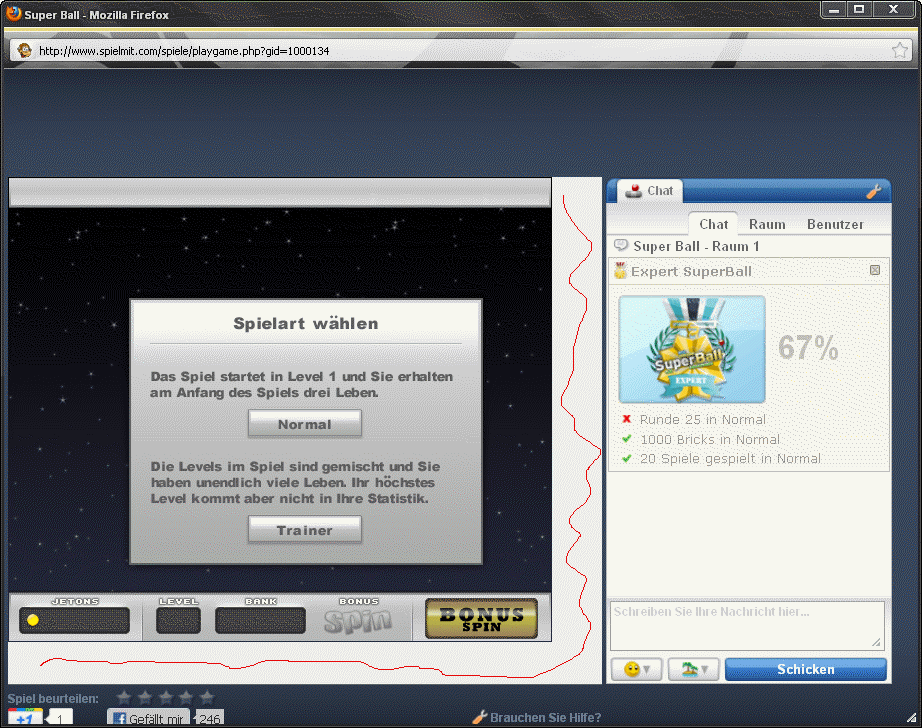Close the Expert SuperBall achievement box
Screen dimensions: 922x728
coord(875,270)
